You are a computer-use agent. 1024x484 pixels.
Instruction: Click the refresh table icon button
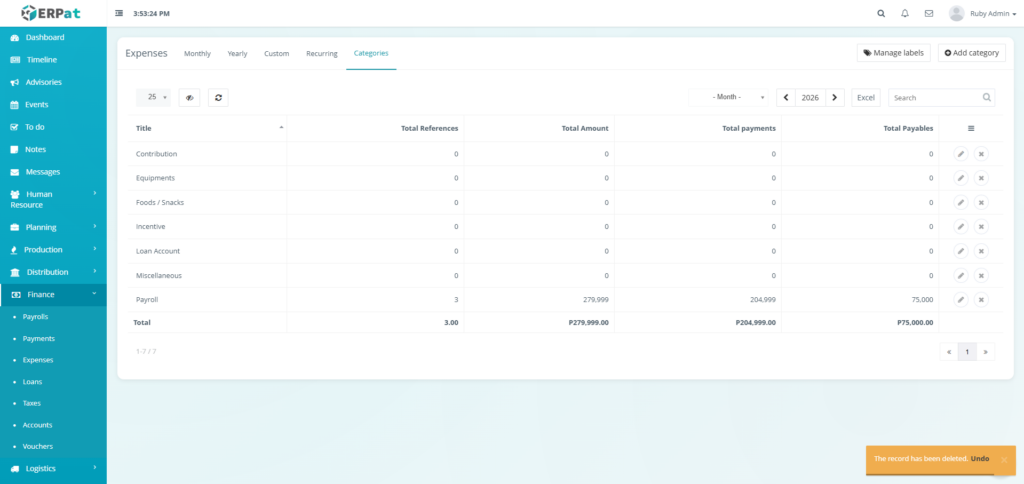point(219,97)
